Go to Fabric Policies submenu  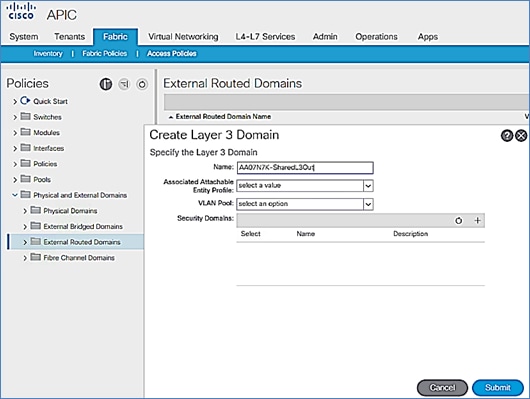[104, 53]
